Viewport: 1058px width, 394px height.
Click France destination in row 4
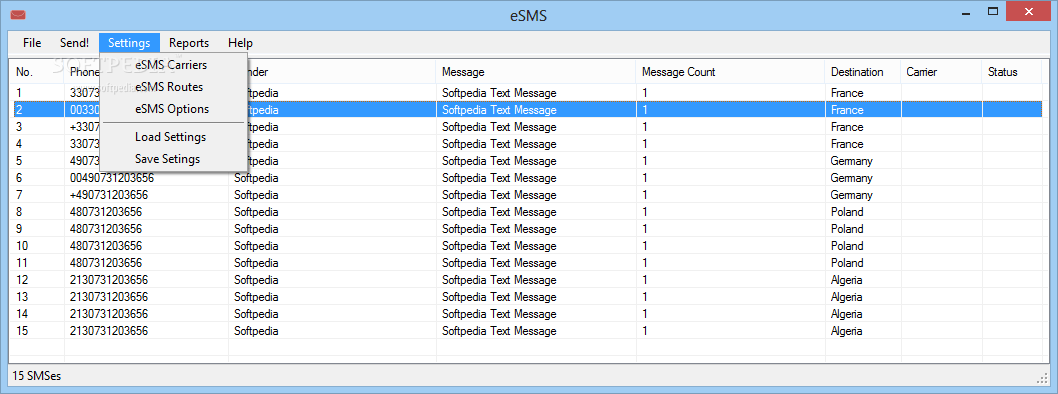[847, 144]
